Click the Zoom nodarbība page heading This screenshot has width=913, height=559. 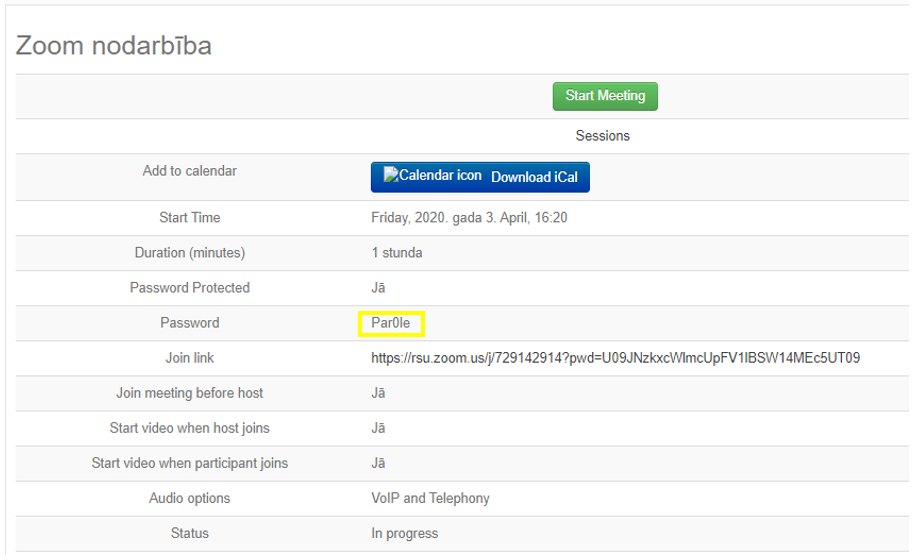click(114, 46)
